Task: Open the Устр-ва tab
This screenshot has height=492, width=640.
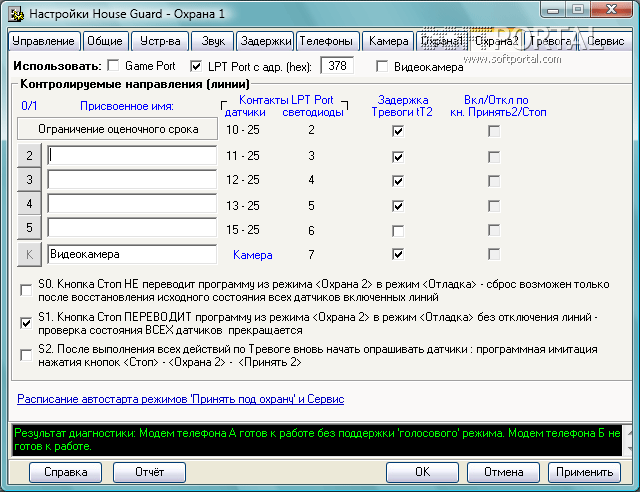Action: pos(160,41)
